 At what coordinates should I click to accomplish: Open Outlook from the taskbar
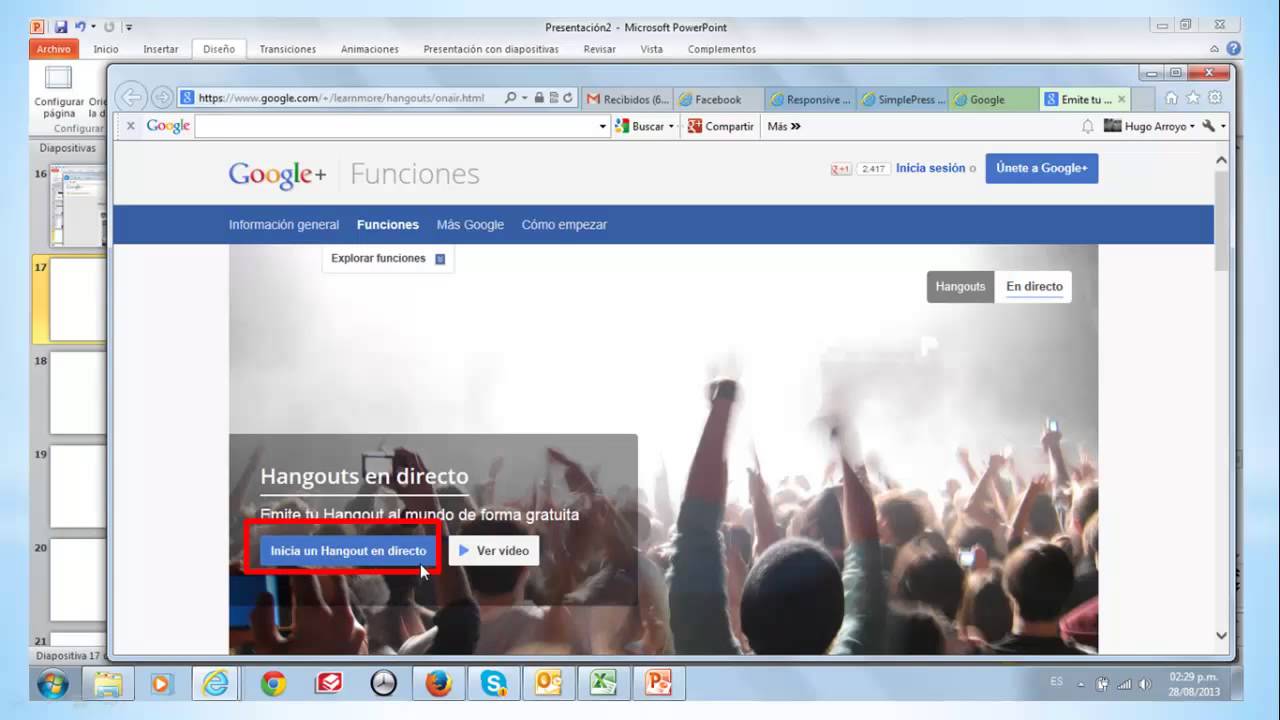coord(549,684)
